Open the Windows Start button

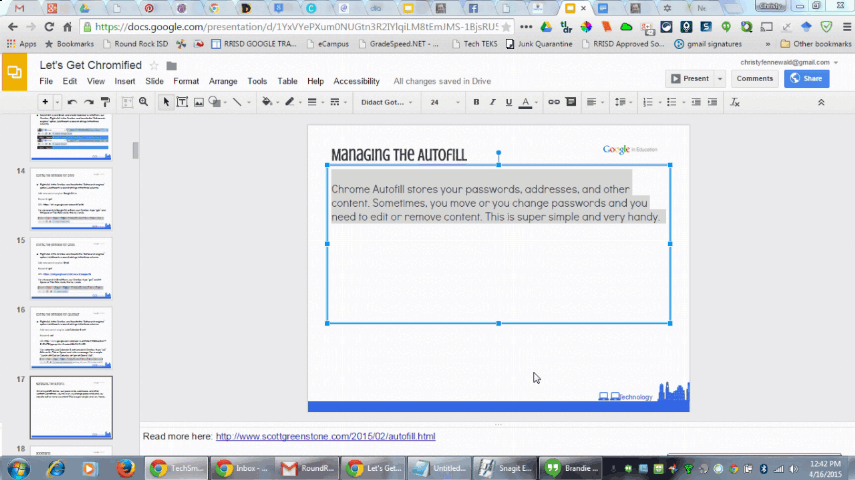(18, 468)
